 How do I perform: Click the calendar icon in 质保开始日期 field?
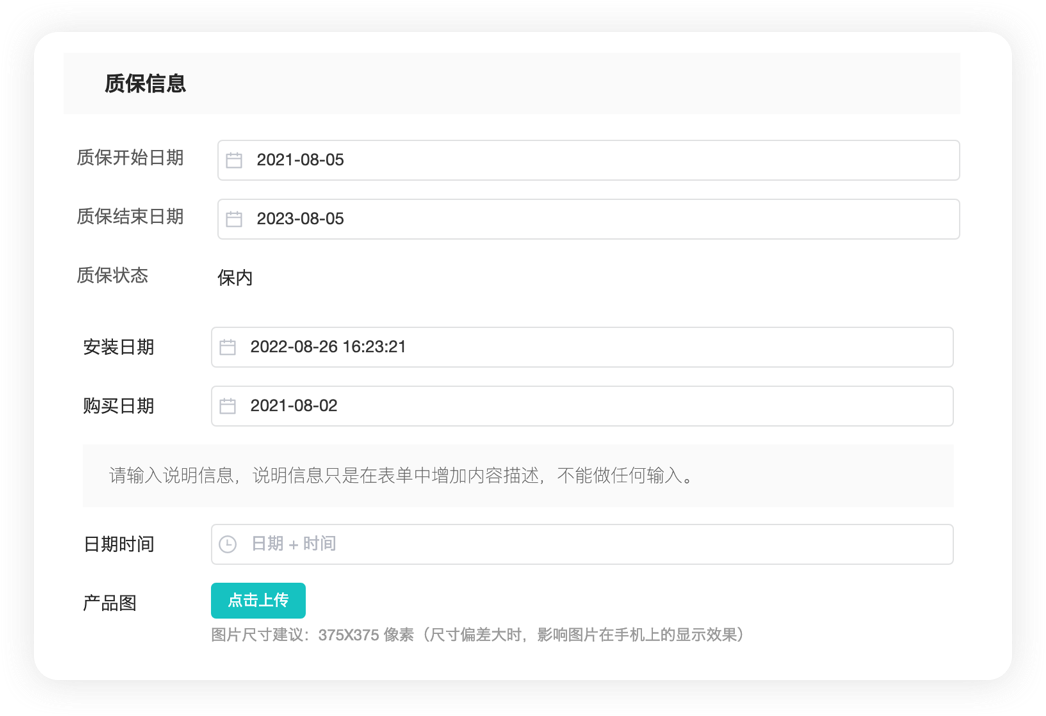(x=234, y=159)
